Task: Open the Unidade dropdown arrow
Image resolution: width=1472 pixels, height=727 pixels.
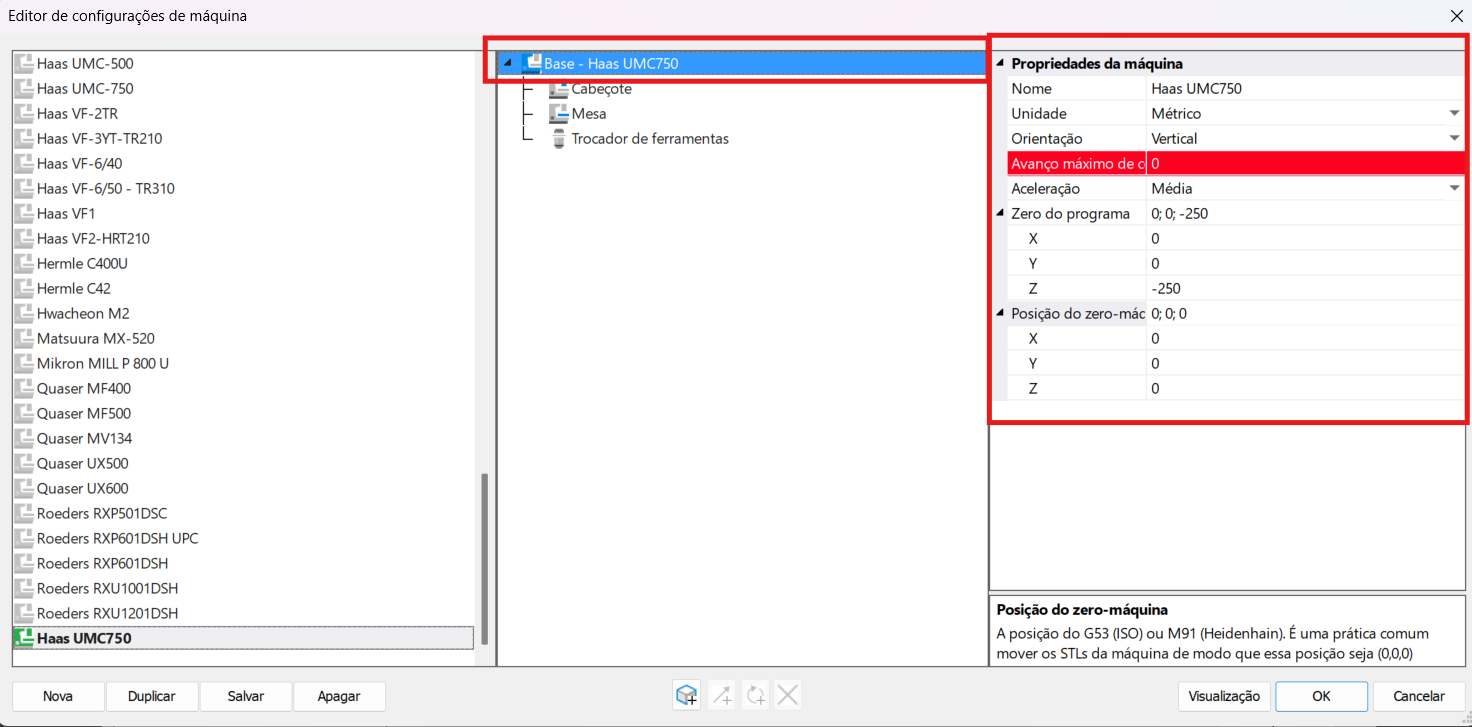Action: point(1454,113)
